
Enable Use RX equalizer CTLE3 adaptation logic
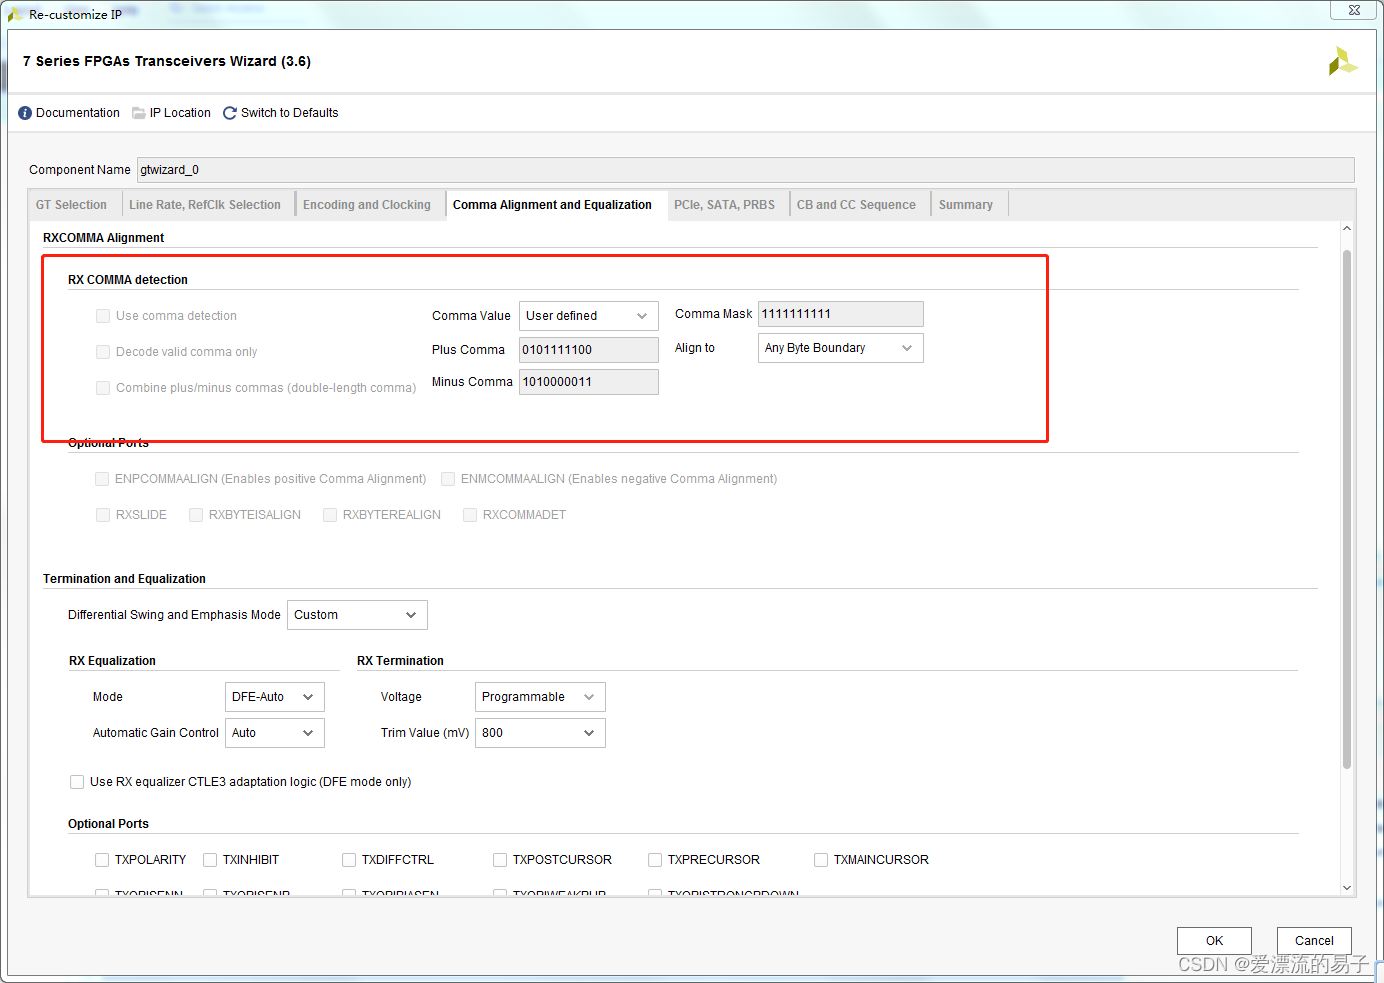click(x=77, y=782)
